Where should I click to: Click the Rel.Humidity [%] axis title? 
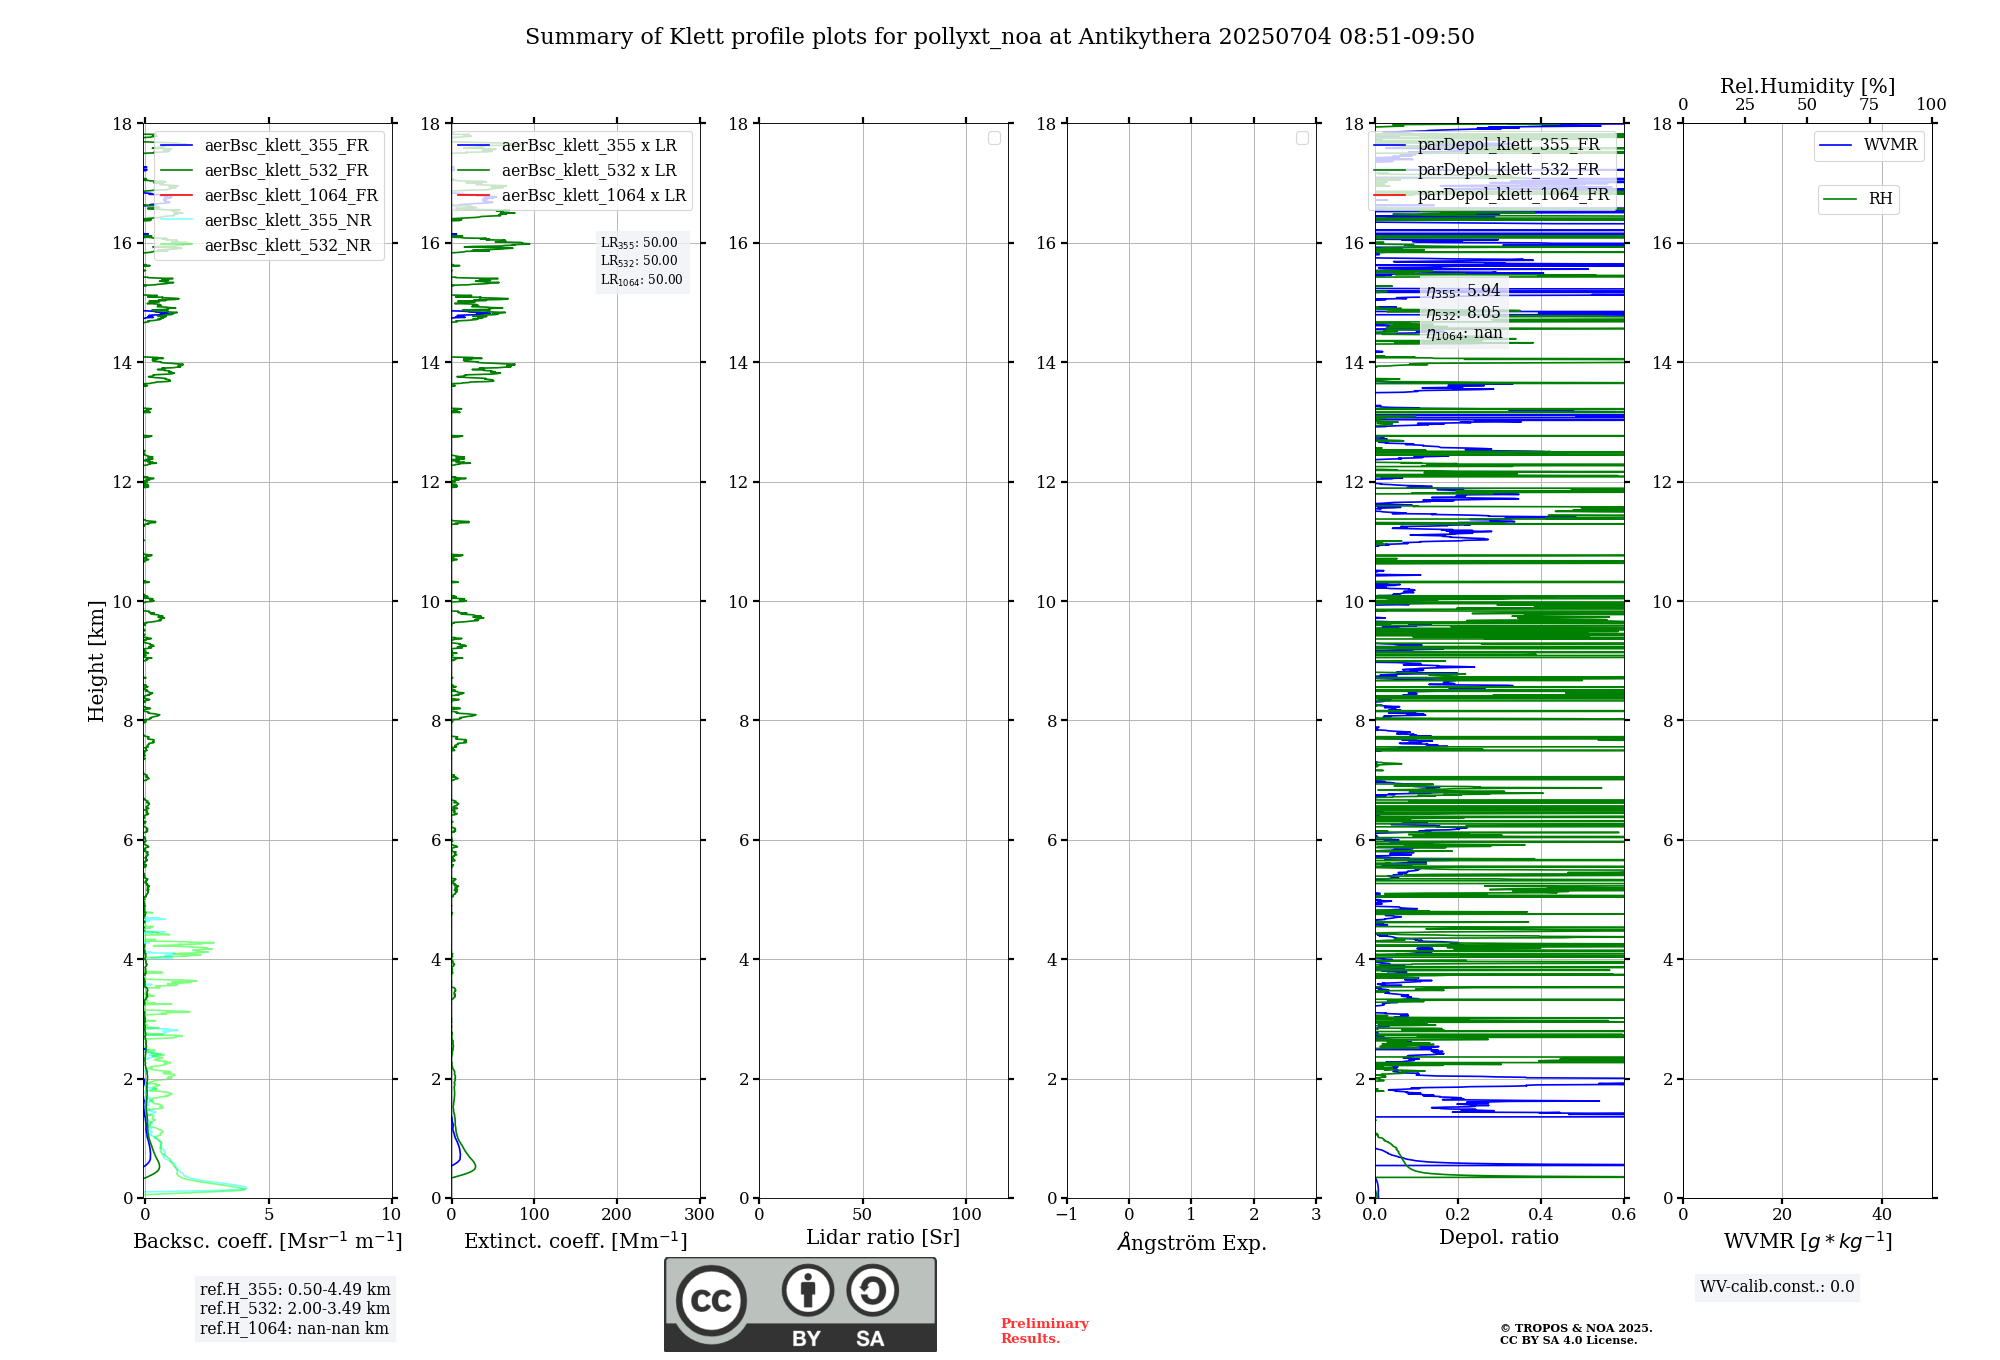pos(1808,86)
